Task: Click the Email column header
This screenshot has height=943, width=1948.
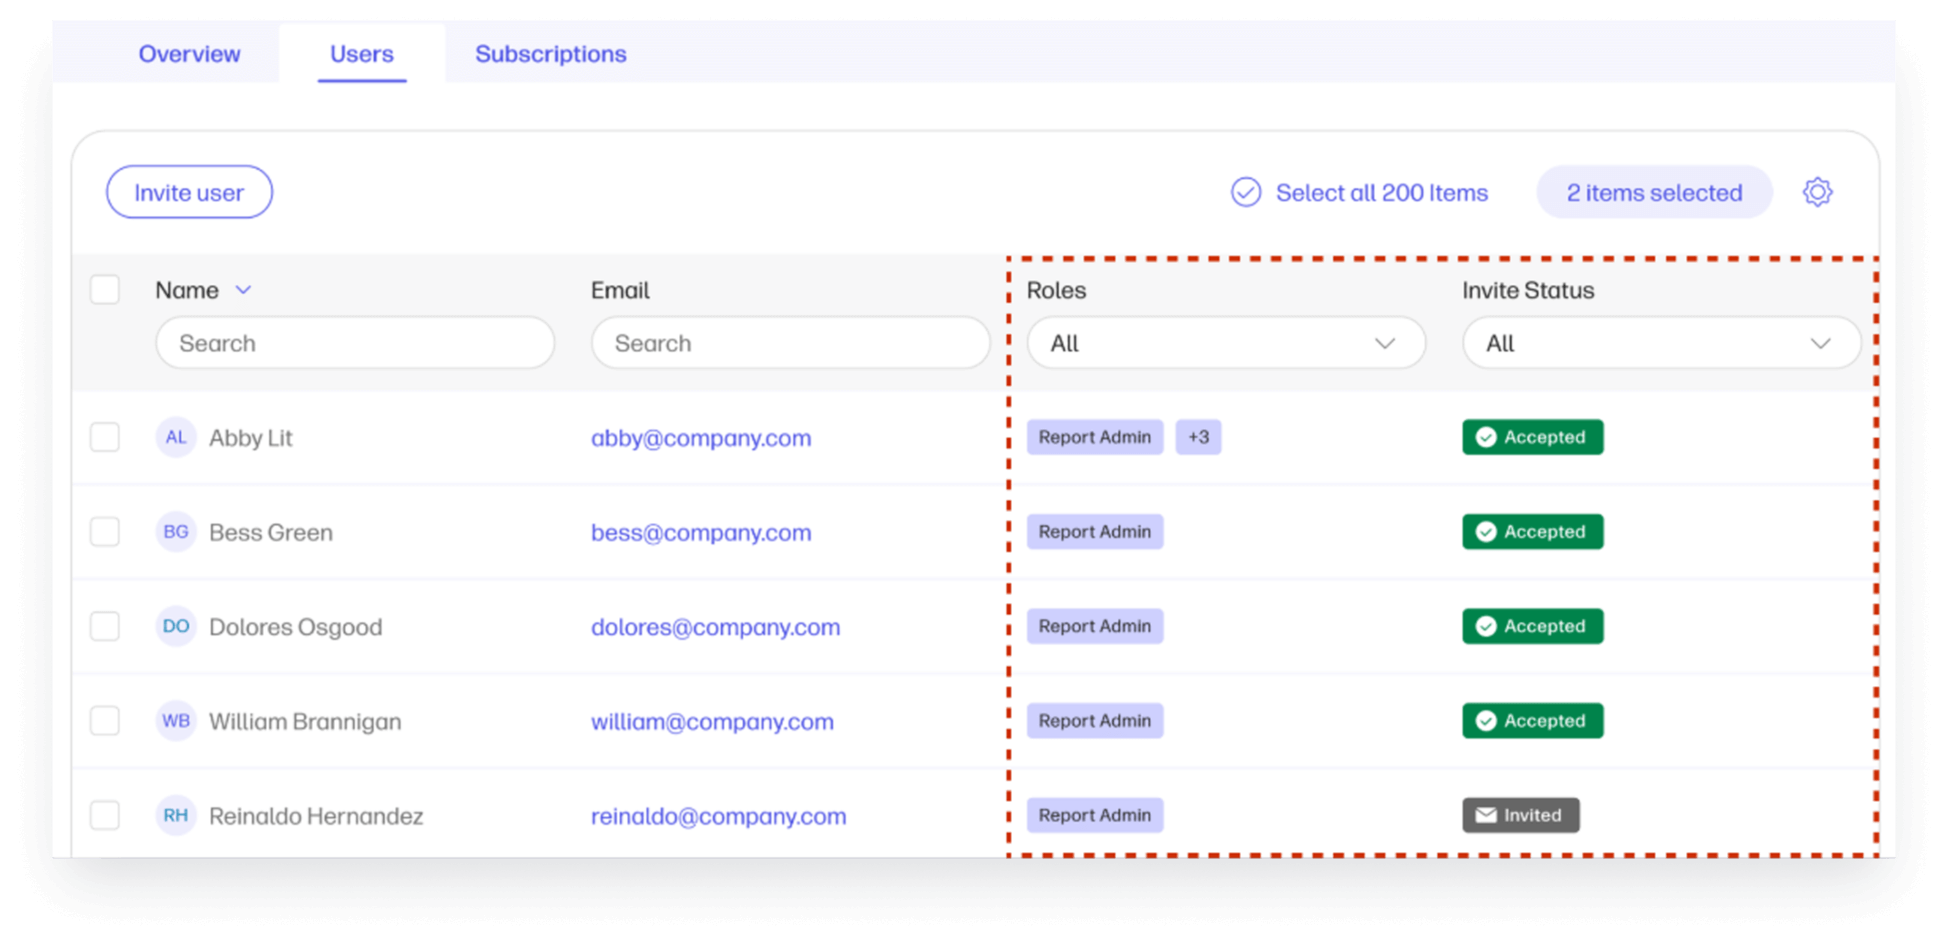Action: [x=620, y=290]
